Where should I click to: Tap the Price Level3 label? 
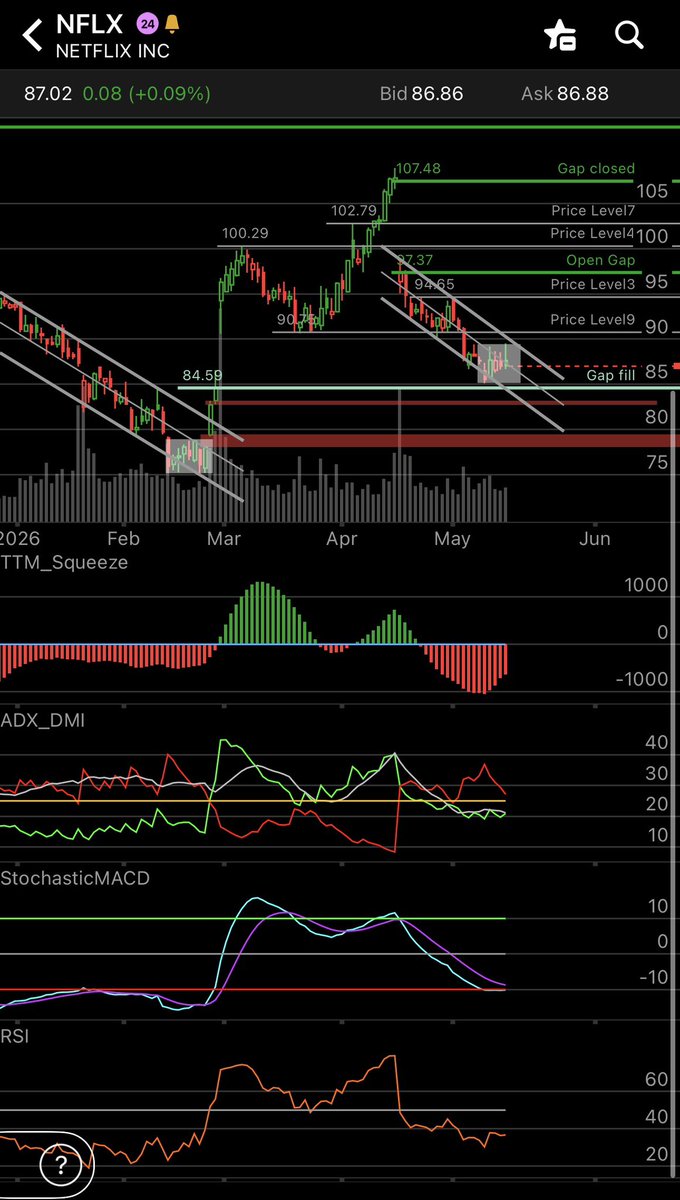[x=593, y=285]
